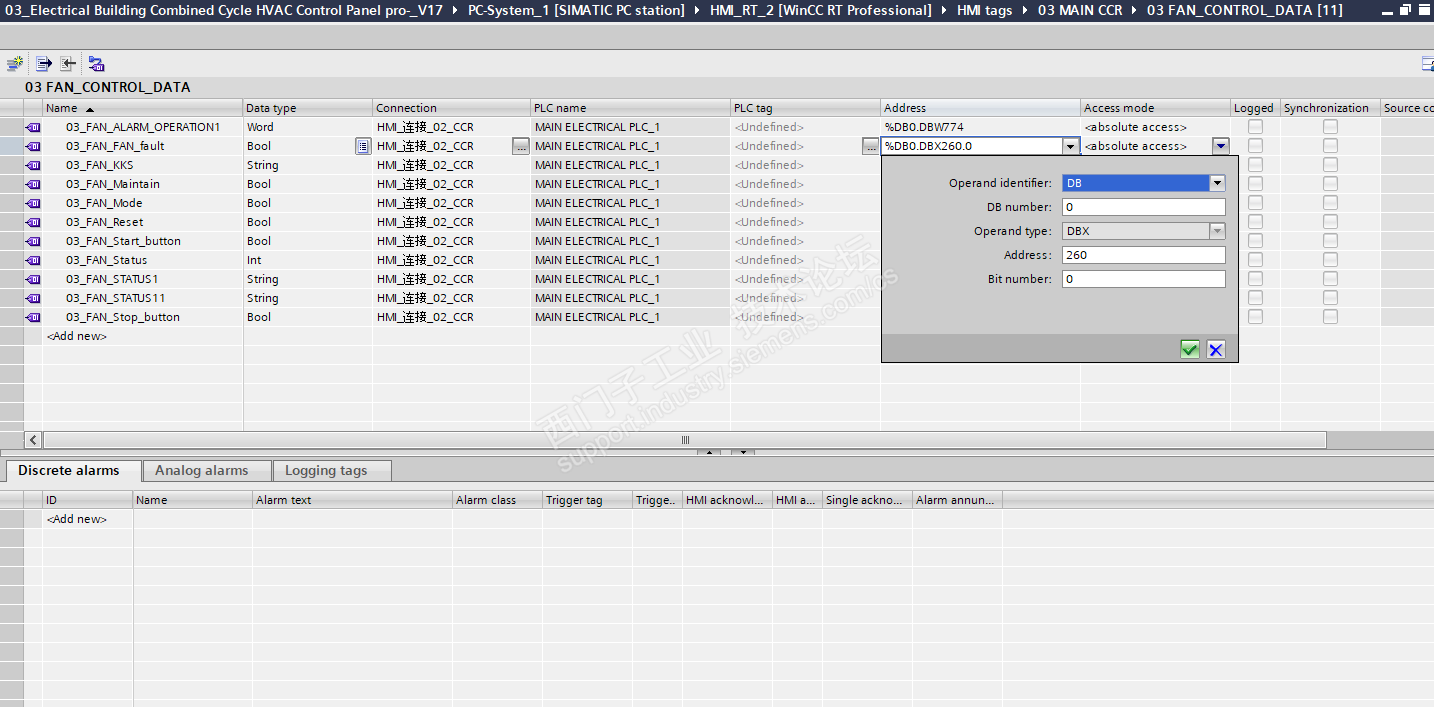This screenshot has height=707, width=1434.
Task: Click PC-System_1 breadcrumb item
Action: (576, 10)
